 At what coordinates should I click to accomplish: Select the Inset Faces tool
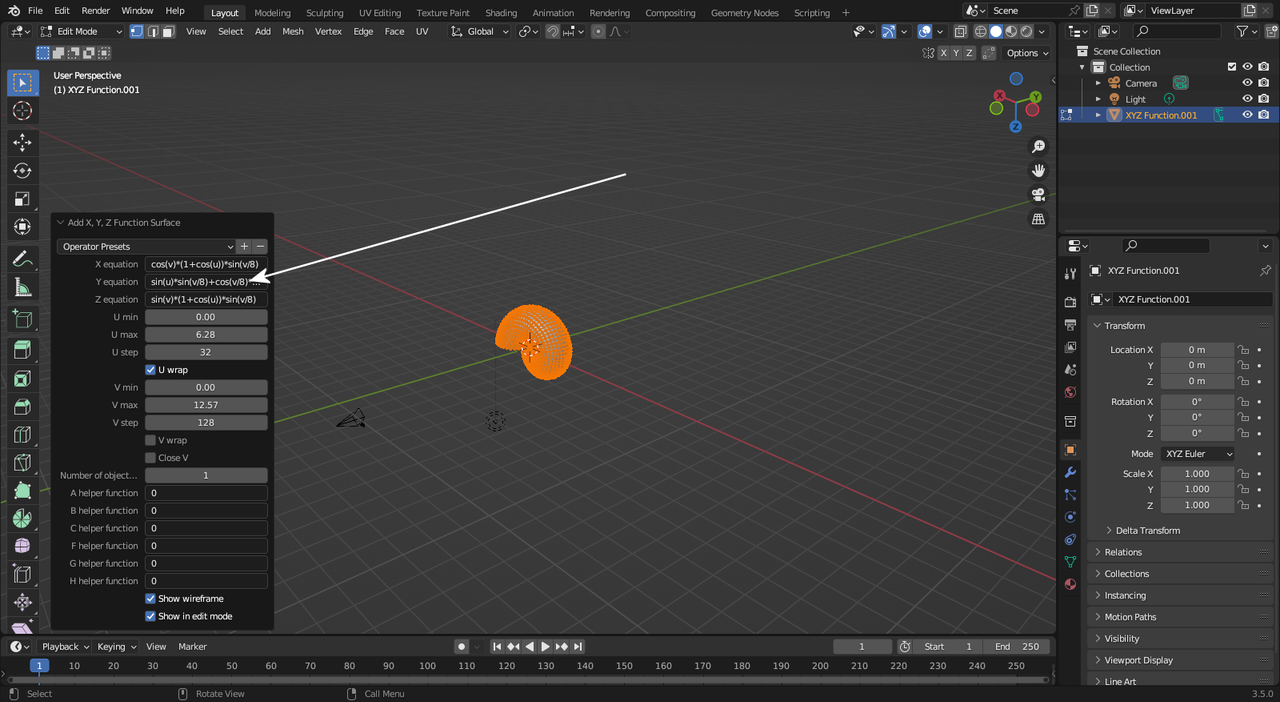coord(22,379)
